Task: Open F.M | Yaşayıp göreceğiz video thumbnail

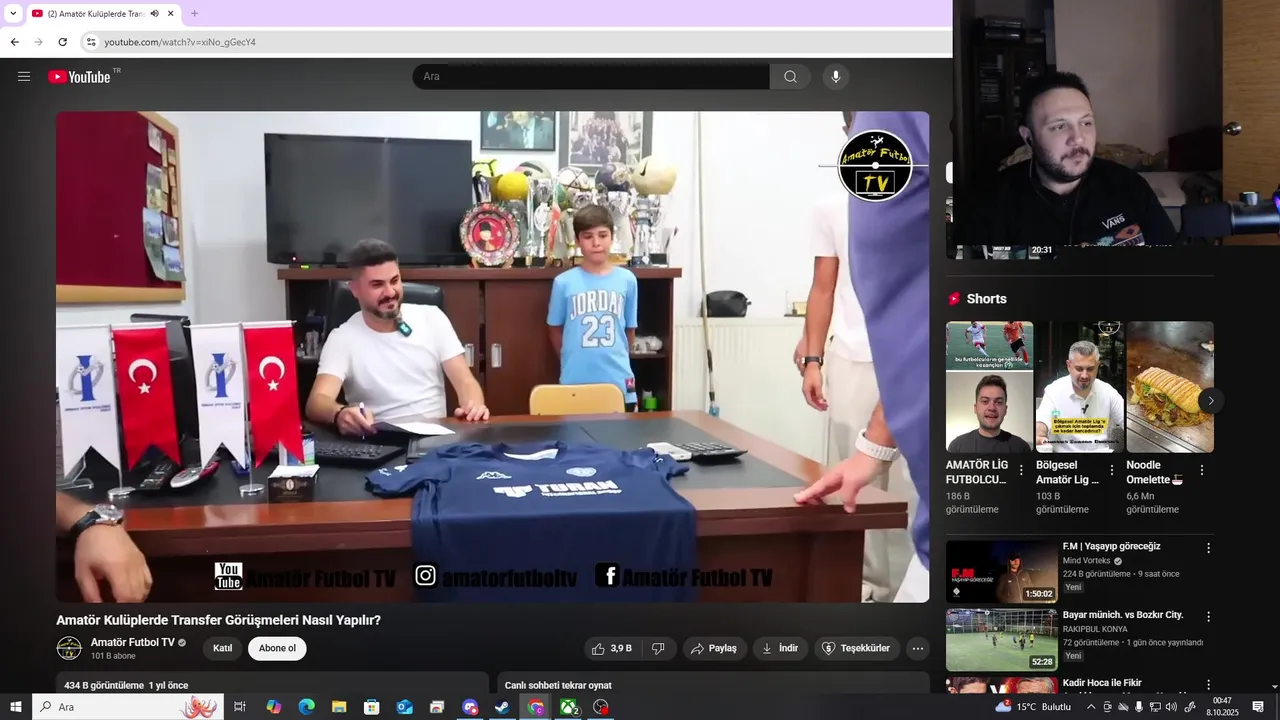Action: 1001,572
